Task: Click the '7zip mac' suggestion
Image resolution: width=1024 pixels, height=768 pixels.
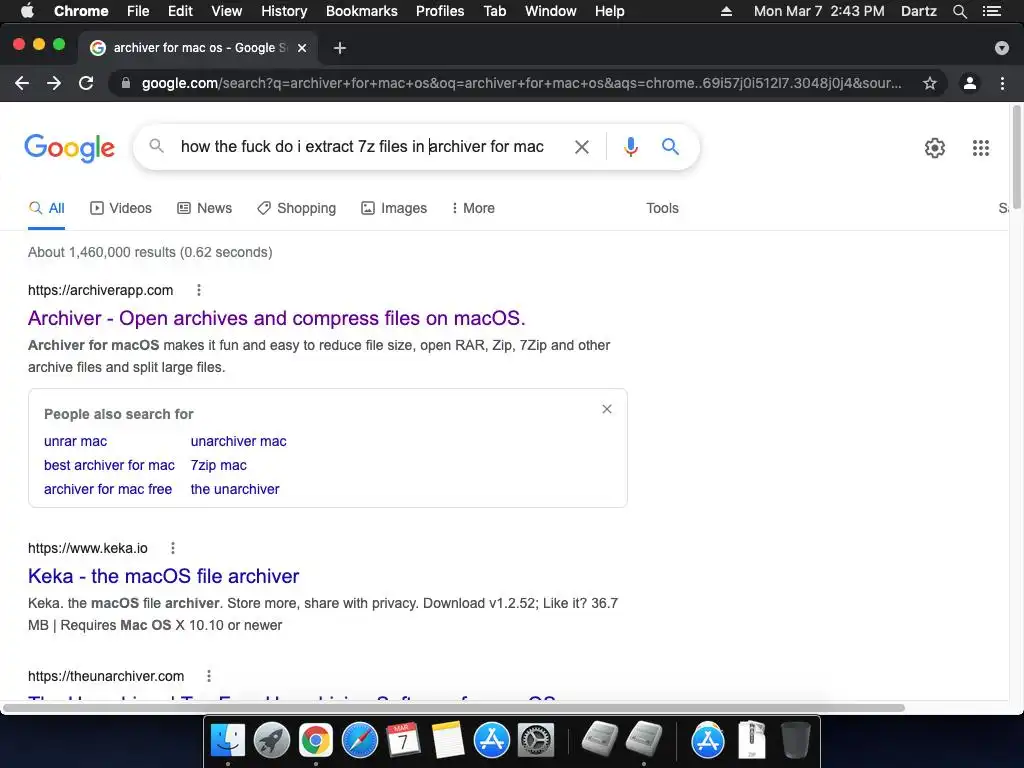Action: (219, 466)
